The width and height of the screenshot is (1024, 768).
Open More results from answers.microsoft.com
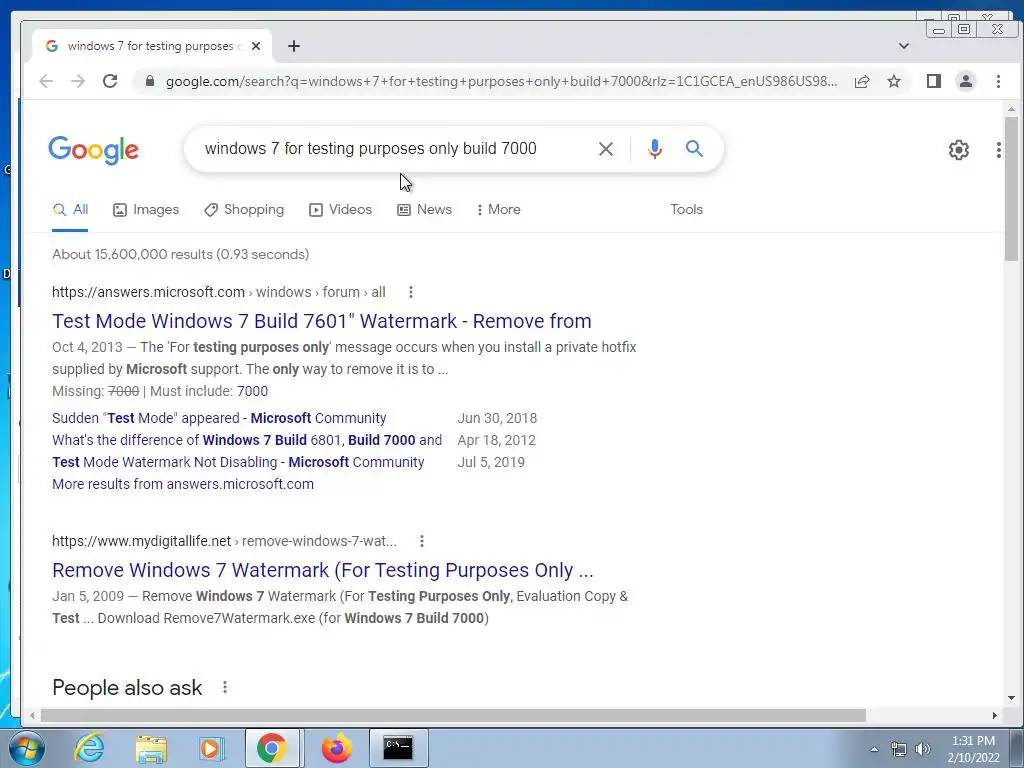pyautogui.click(x=183, y=485)
